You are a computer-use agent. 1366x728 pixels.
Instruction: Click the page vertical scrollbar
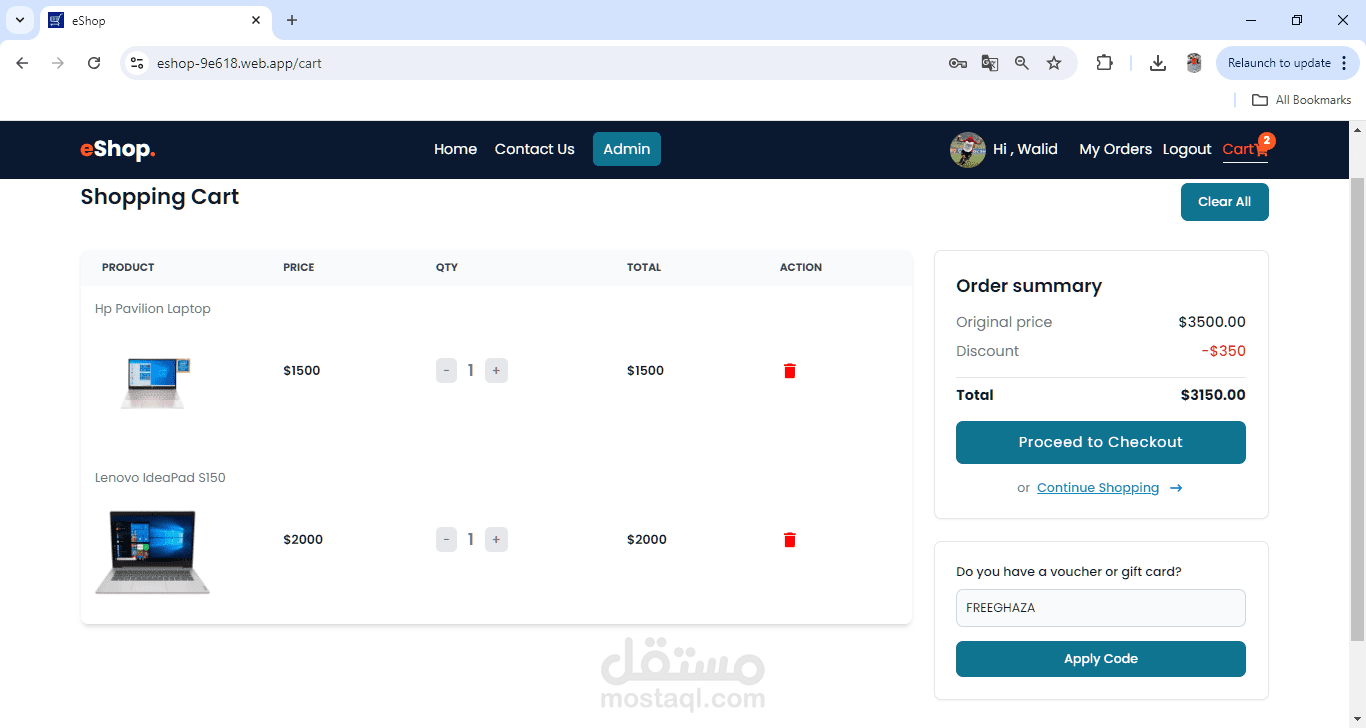[x=1357, y=410]
